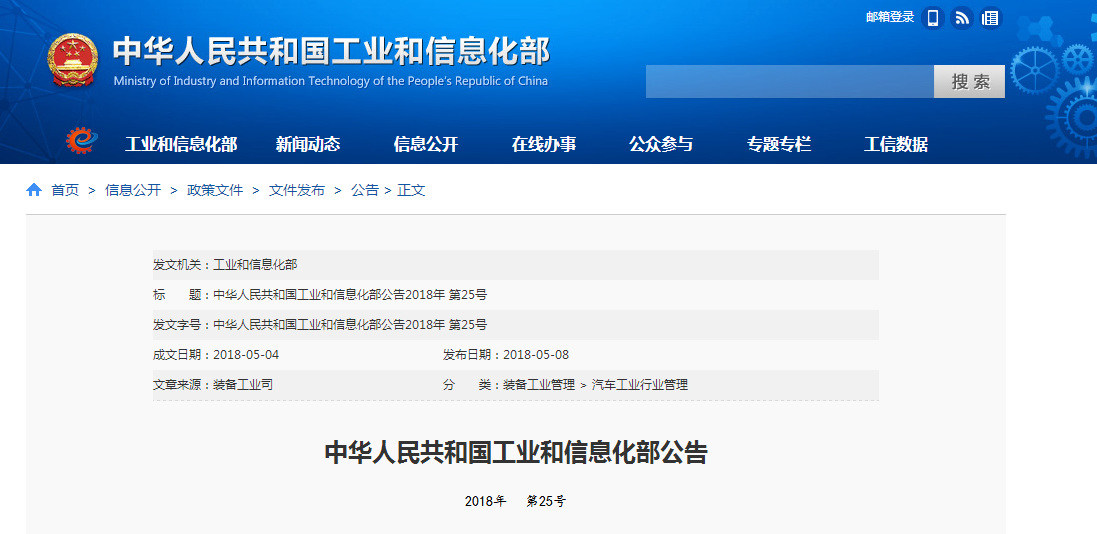1097x534 pixels.
Task: Click the 工信数据 navigation menu item
Action: [896, 144]
